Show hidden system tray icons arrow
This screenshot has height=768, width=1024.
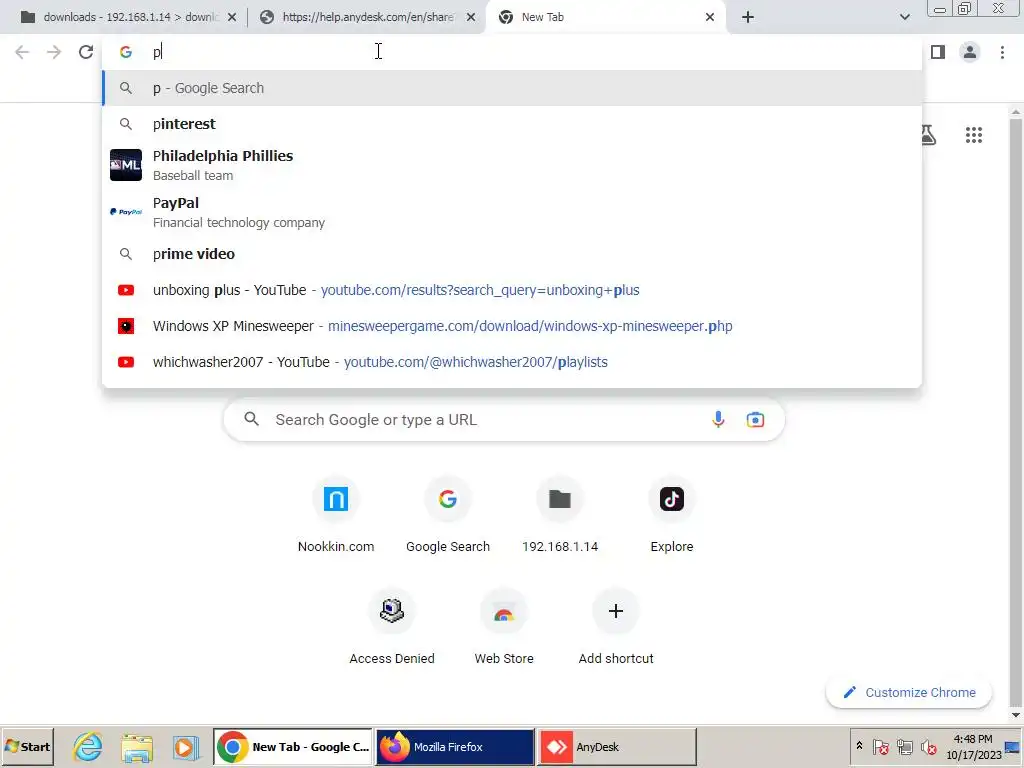point(859,746)
